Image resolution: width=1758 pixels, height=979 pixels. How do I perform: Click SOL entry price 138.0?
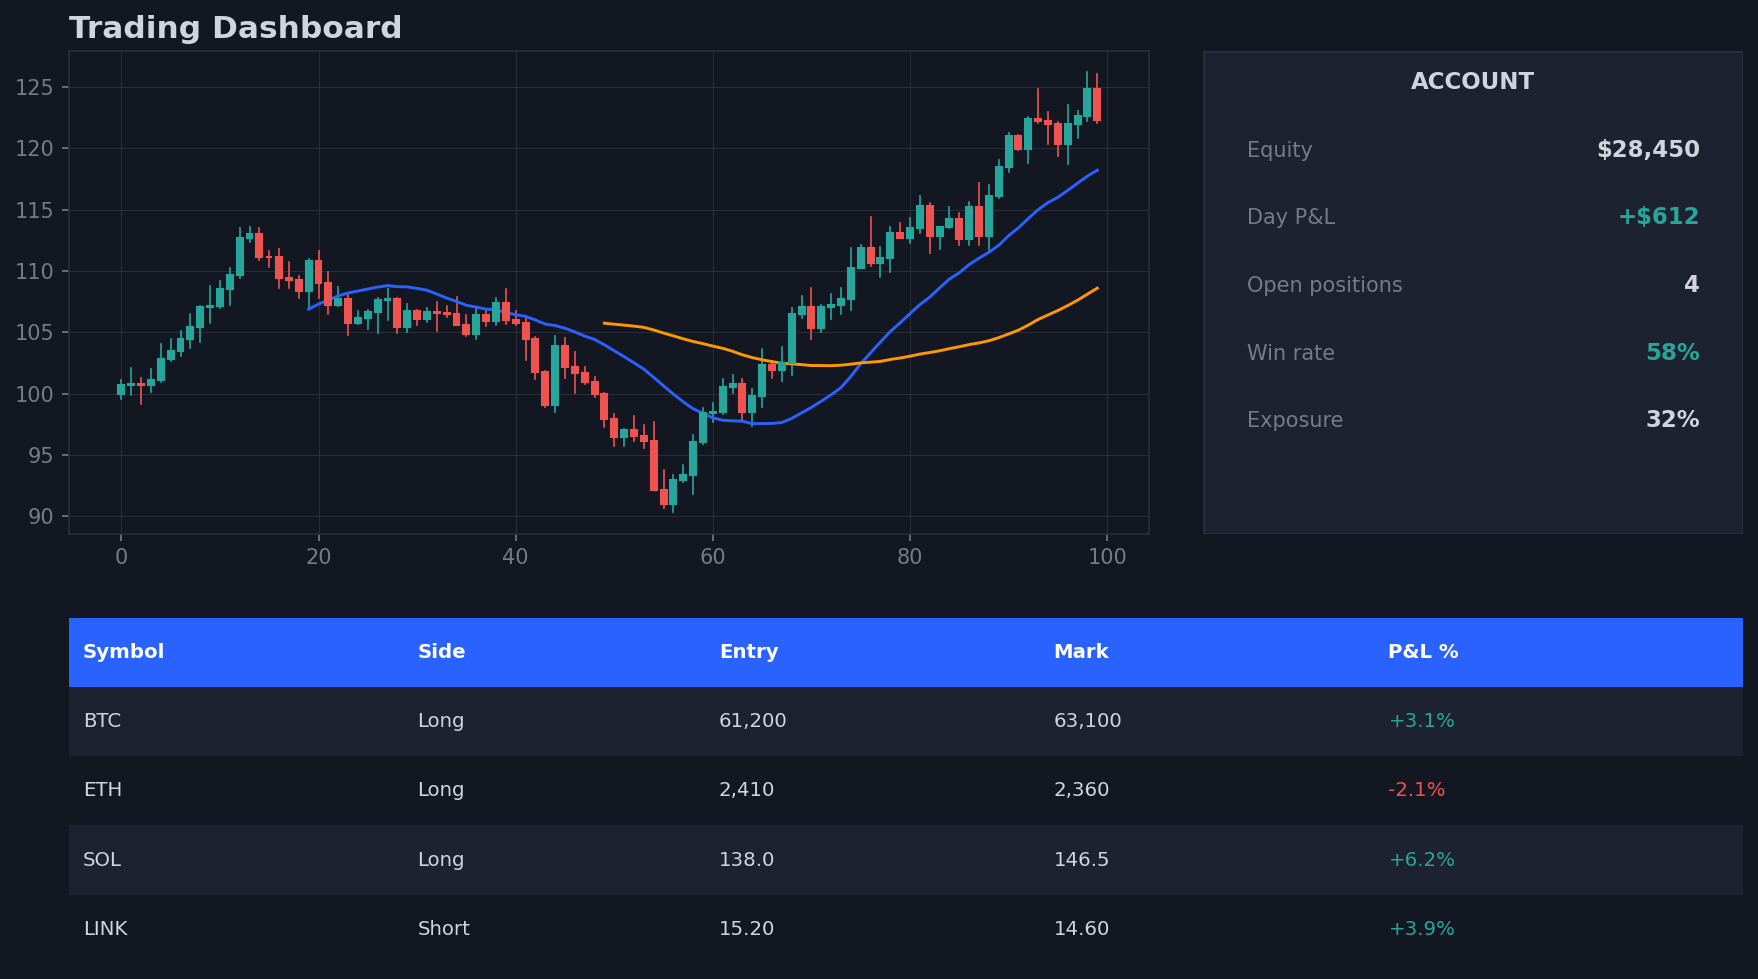click(746, 860)
